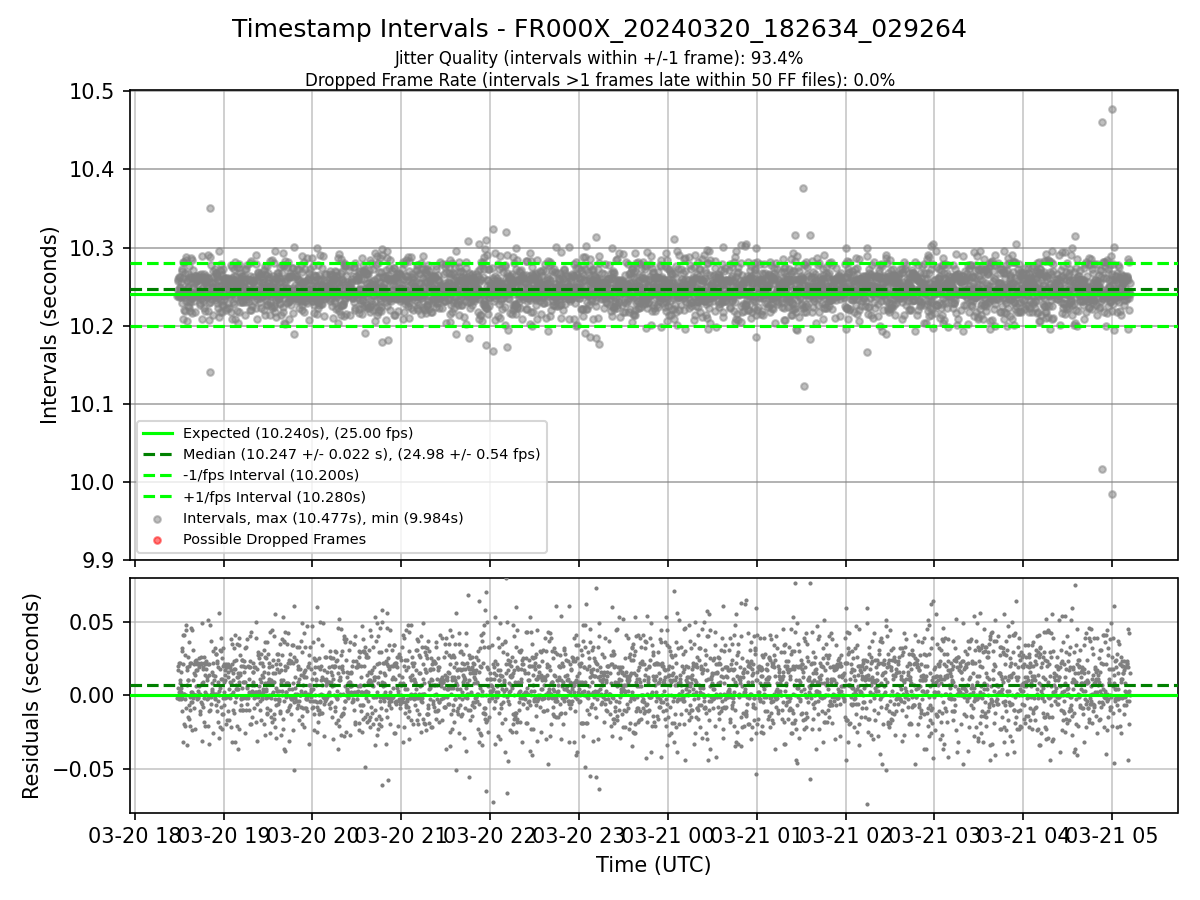Click the 'Intervals (seconds)' y-axis label

pyautogui.click(x=50, y=325)
